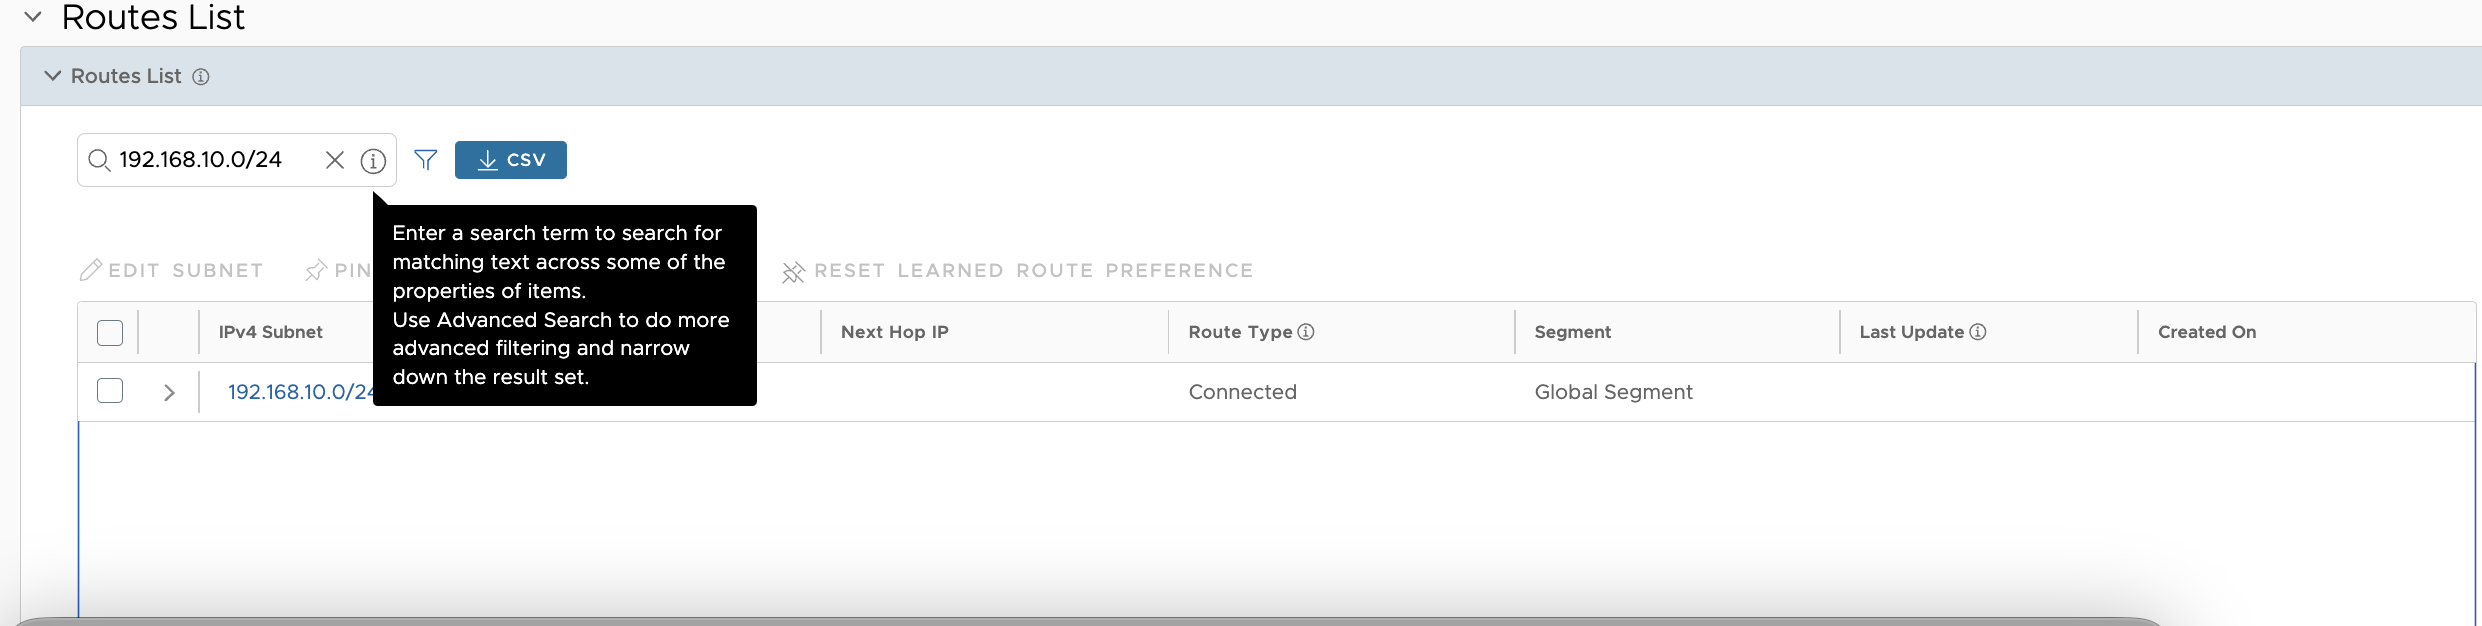Click the Created On column header
This screenshot has width=2482, height=626.
point(2206,332)
